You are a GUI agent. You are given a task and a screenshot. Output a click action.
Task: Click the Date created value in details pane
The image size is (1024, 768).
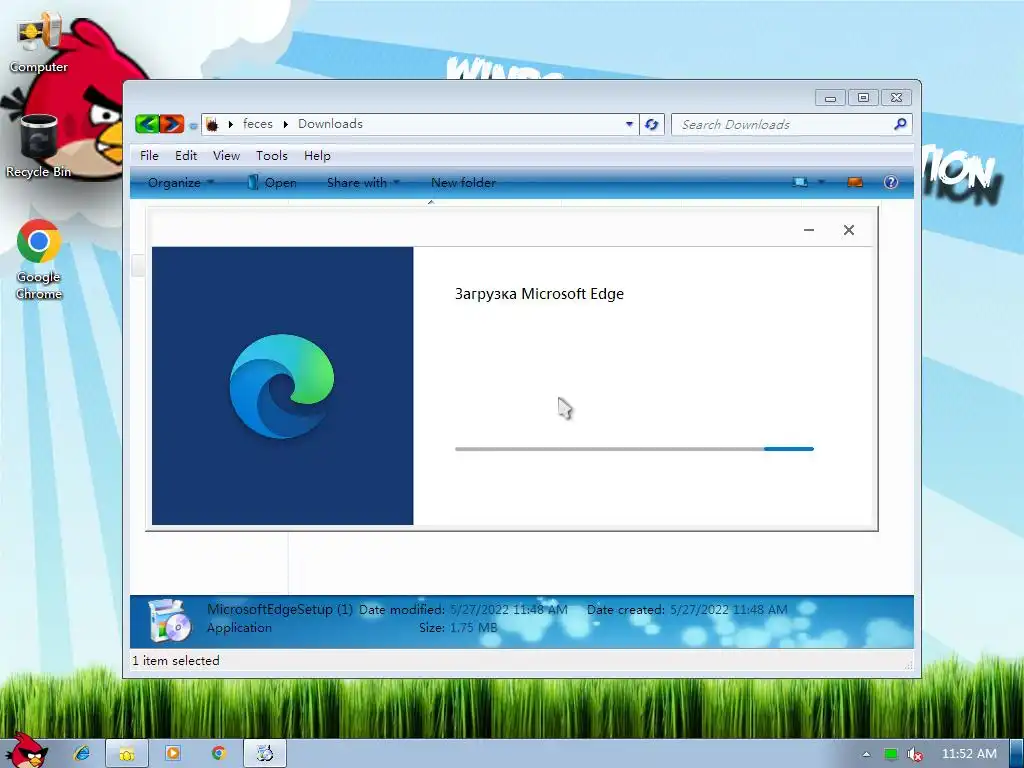click(x=729, y=609)
